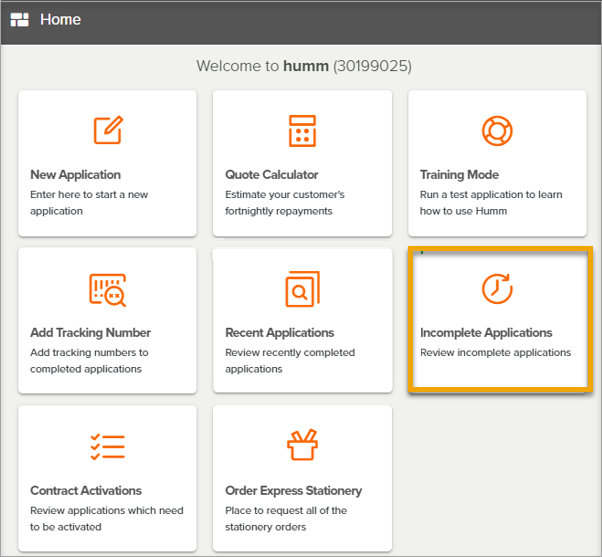Open the Training Mode heading

[459, 175]
